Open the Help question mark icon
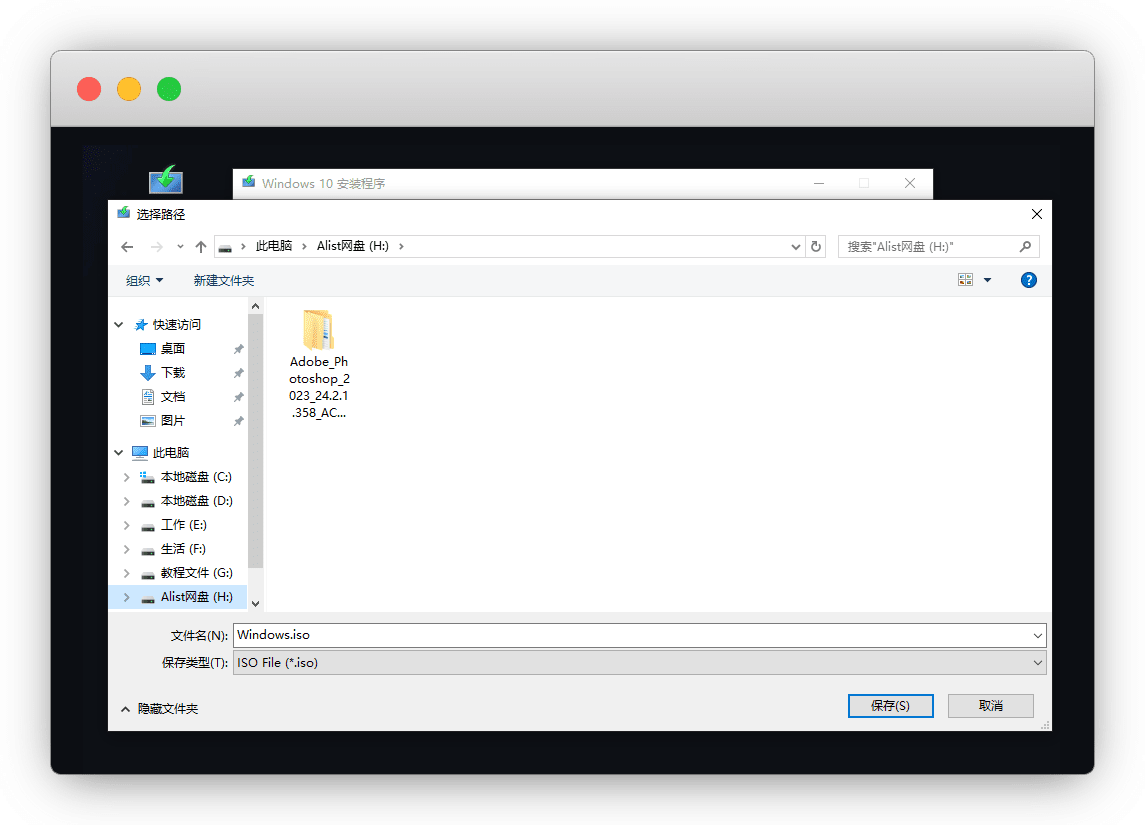Screen dimensions: 1145x825 [x=1028, y=281]
